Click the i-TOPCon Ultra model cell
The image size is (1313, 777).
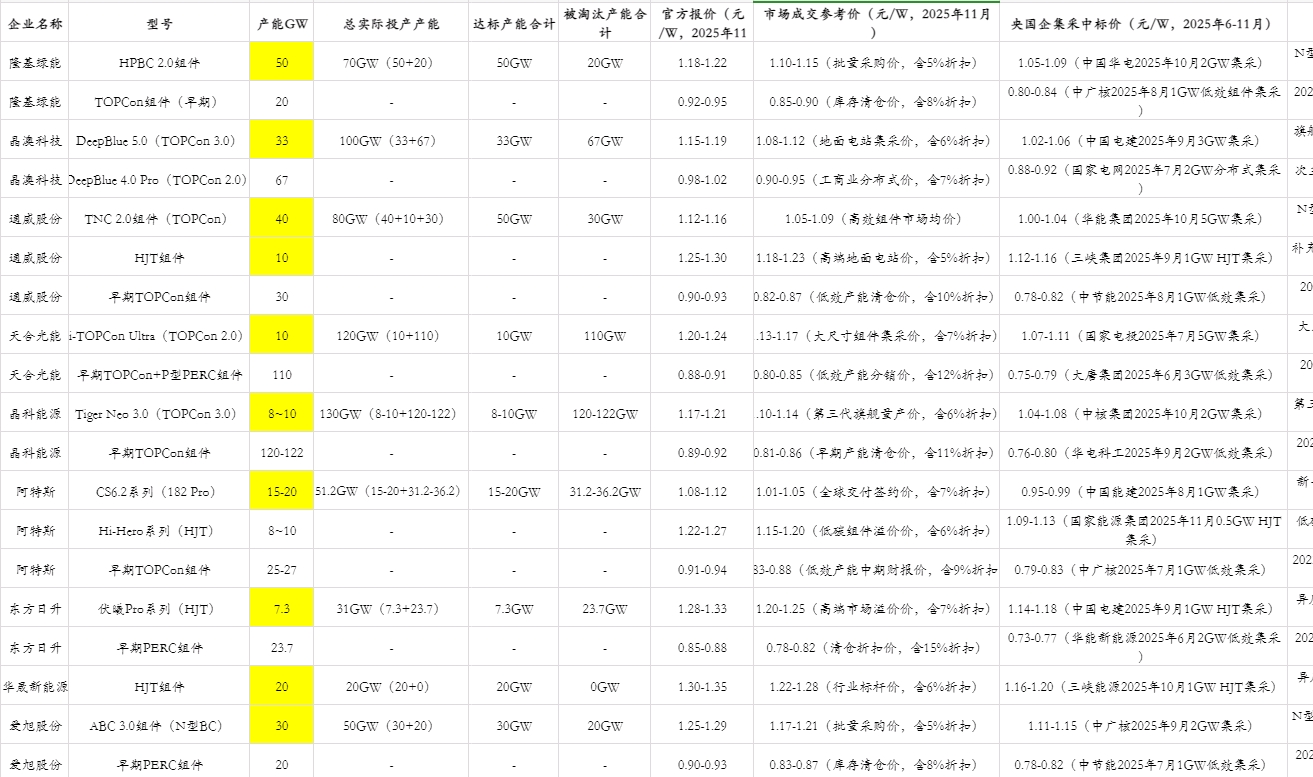(159, 335)
